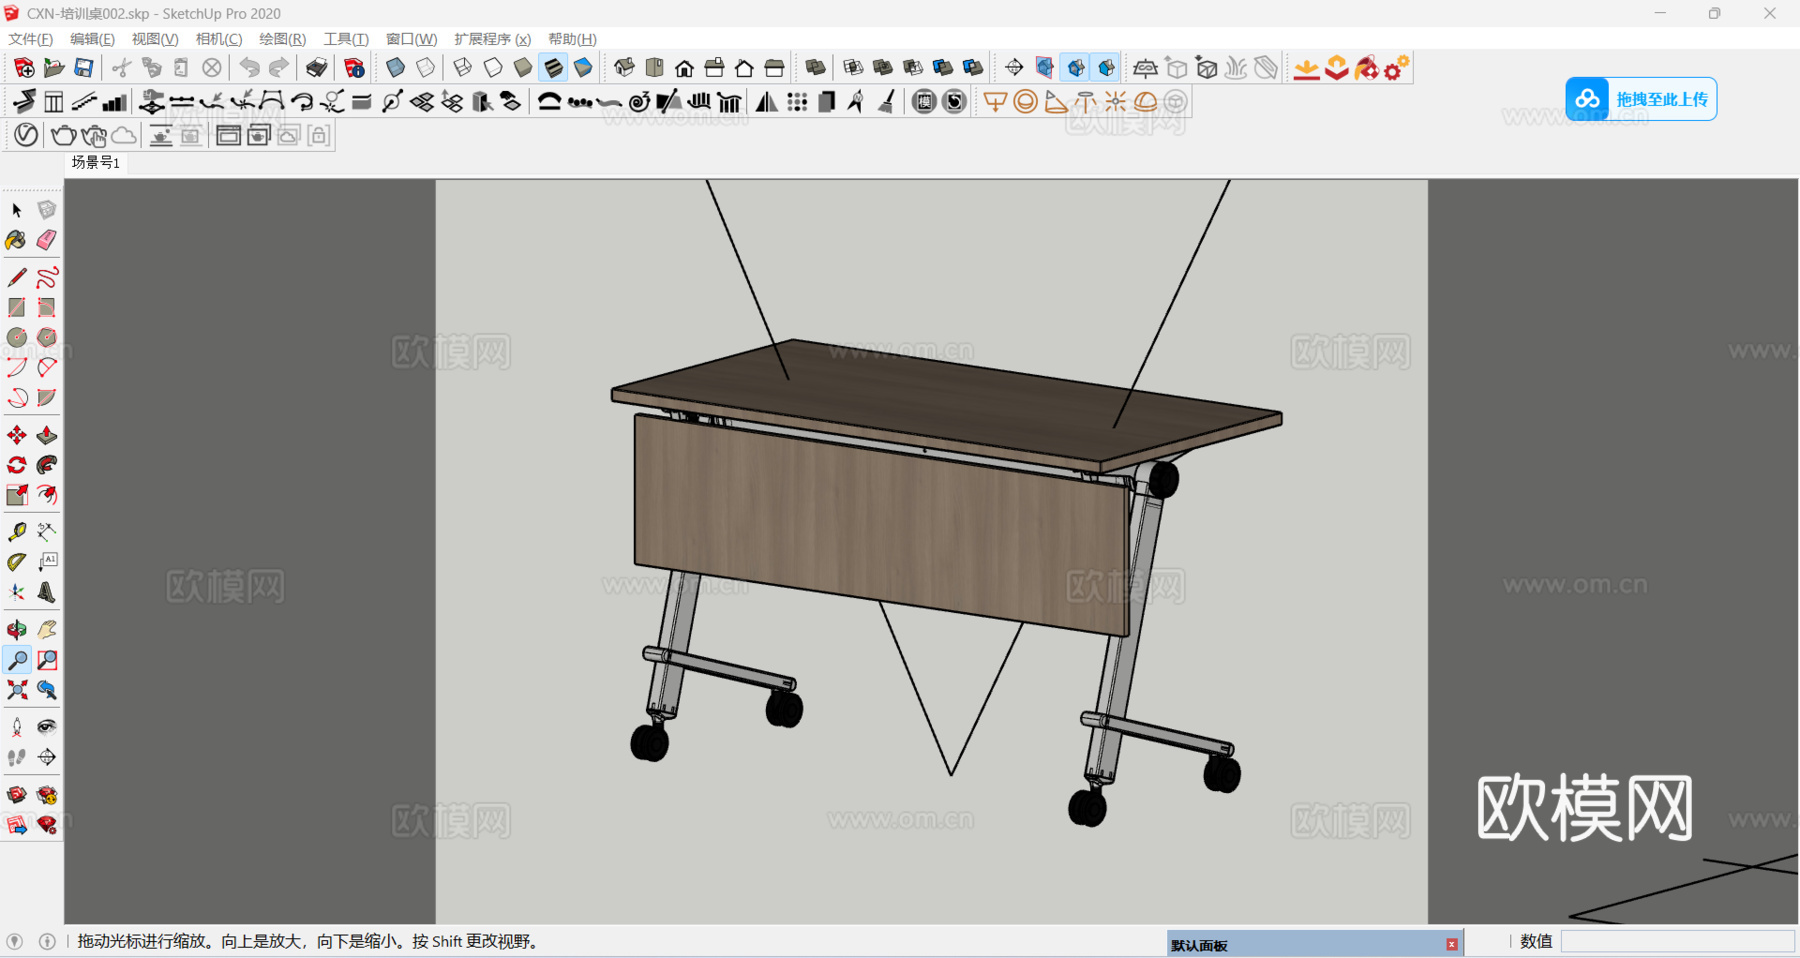Toggle Monochrome face style
The image size is (1800, 958).
point(583,68)
